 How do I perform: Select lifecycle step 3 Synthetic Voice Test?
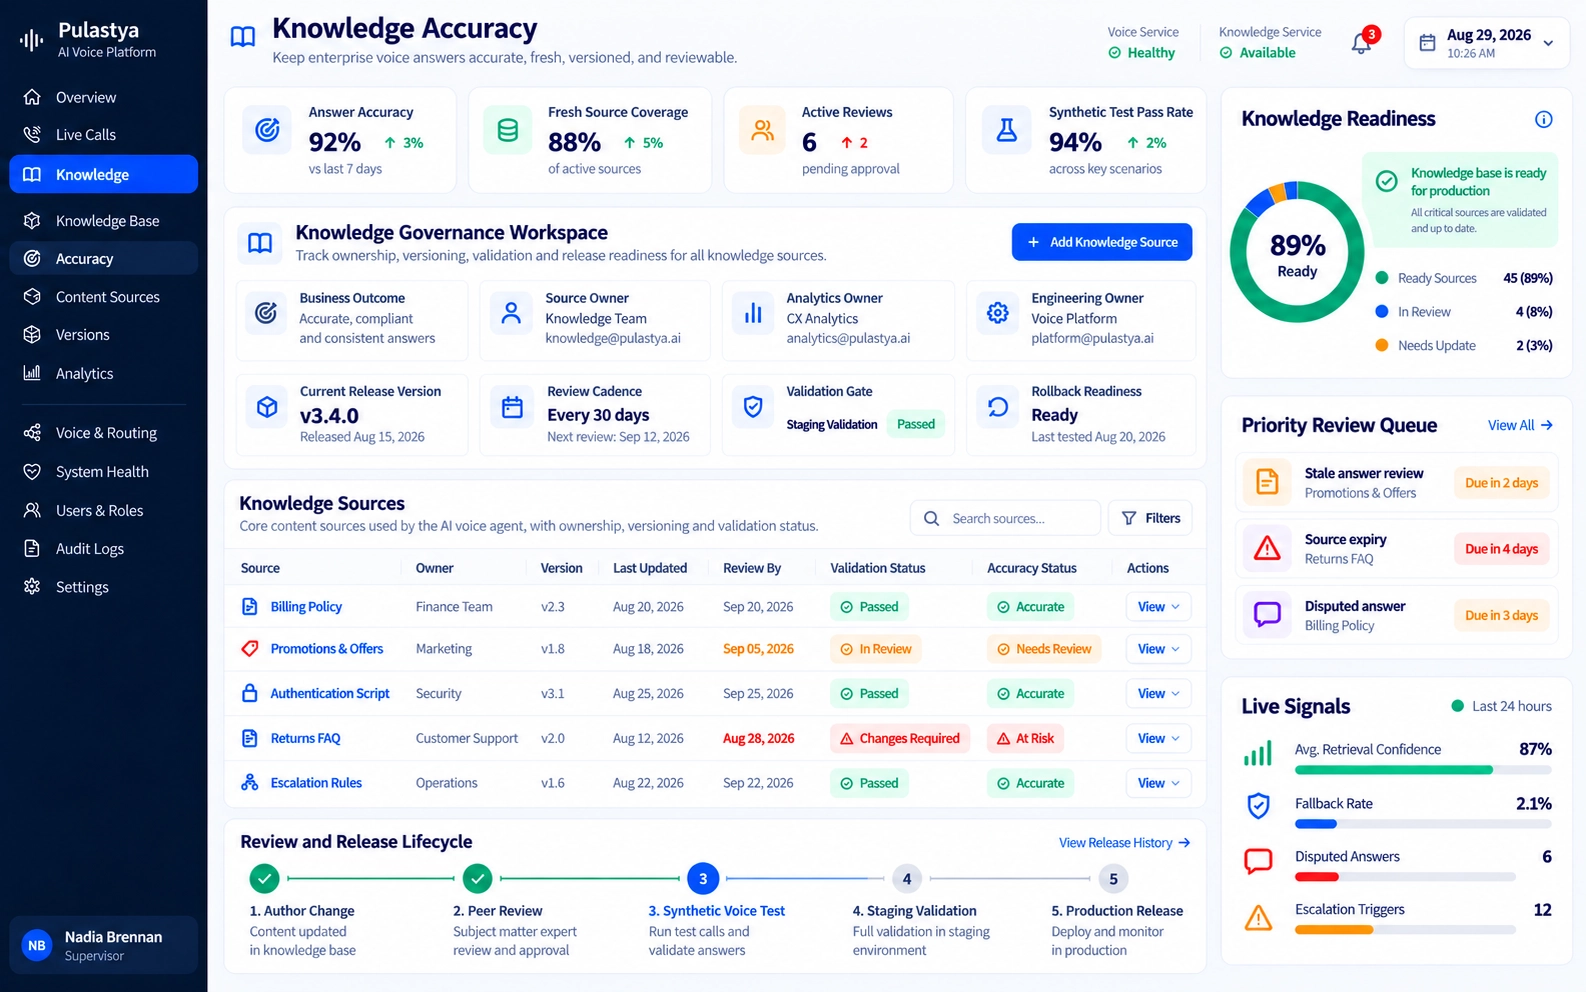[703, 879]
